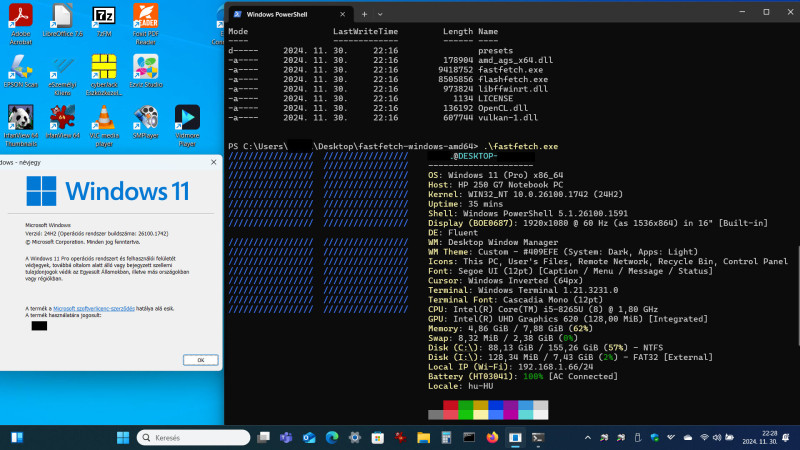Open Wi-Fi network status in tray
800x450 pixels.
(x=705, y=437)
